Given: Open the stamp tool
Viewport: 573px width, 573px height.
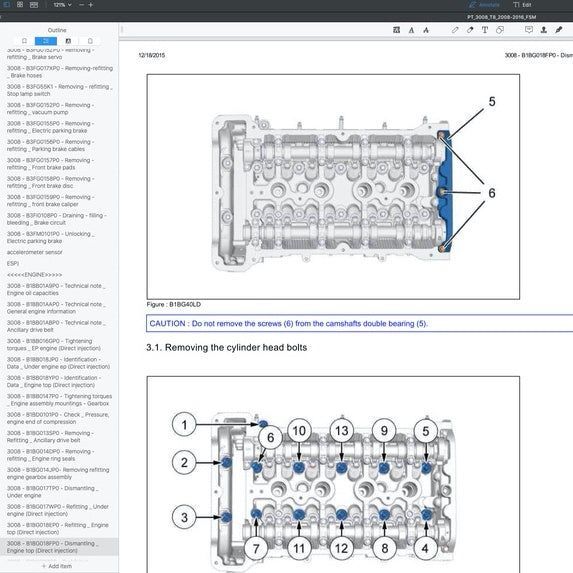Looking at the screenshot, I should pyautogui.click(x=543, y=30).
